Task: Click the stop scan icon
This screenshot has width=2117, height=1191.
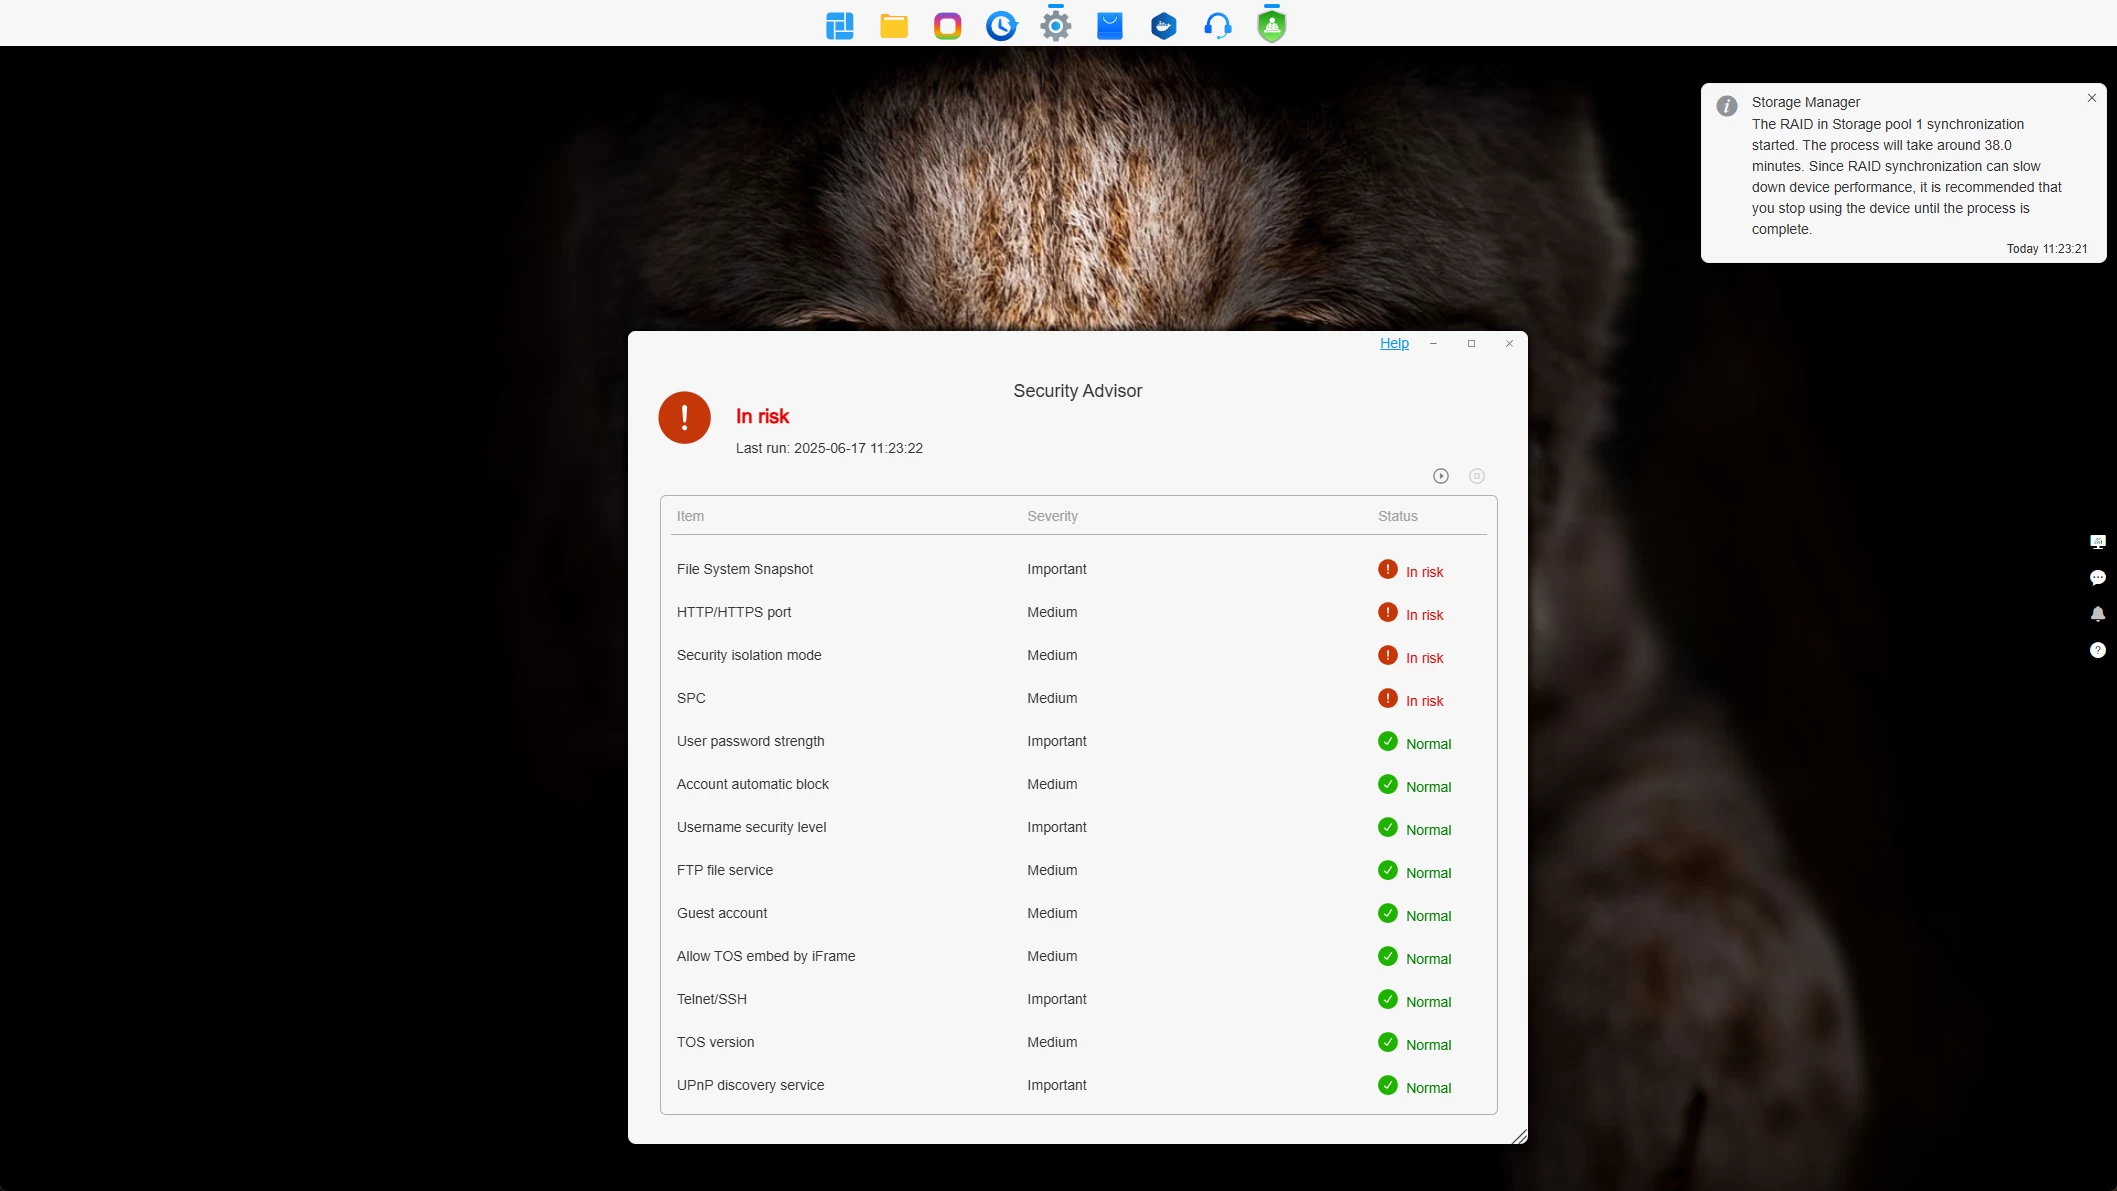Action: click(1477, 476)
